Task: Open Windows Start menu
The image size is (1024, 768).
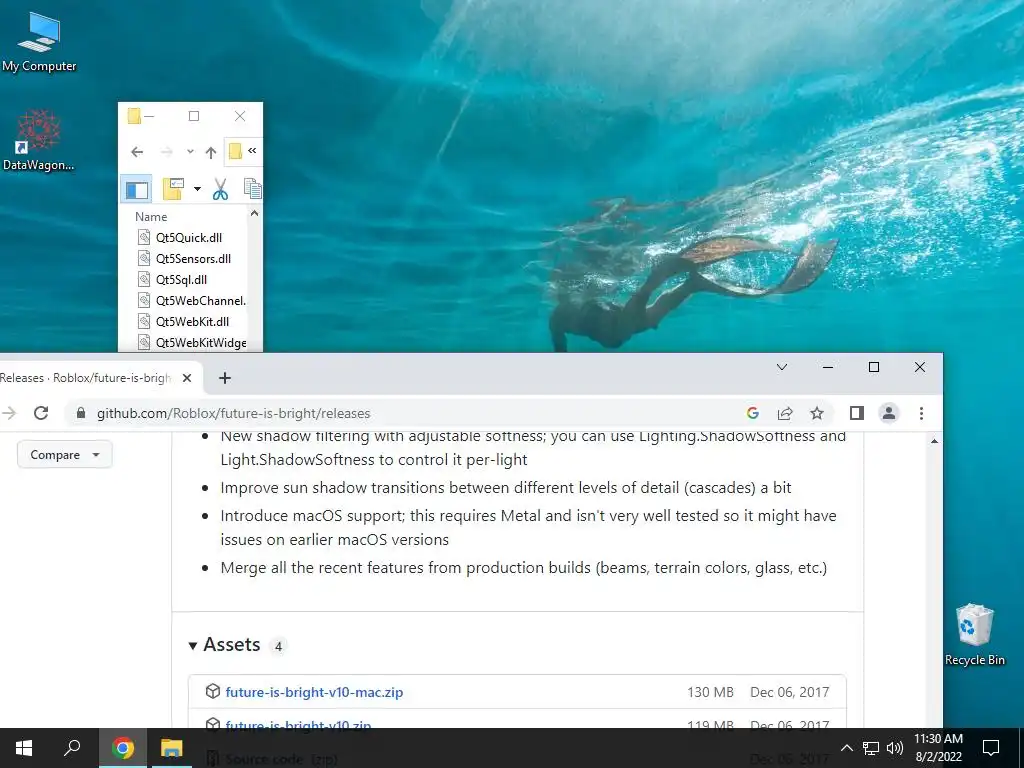Action: click(24, 748)
